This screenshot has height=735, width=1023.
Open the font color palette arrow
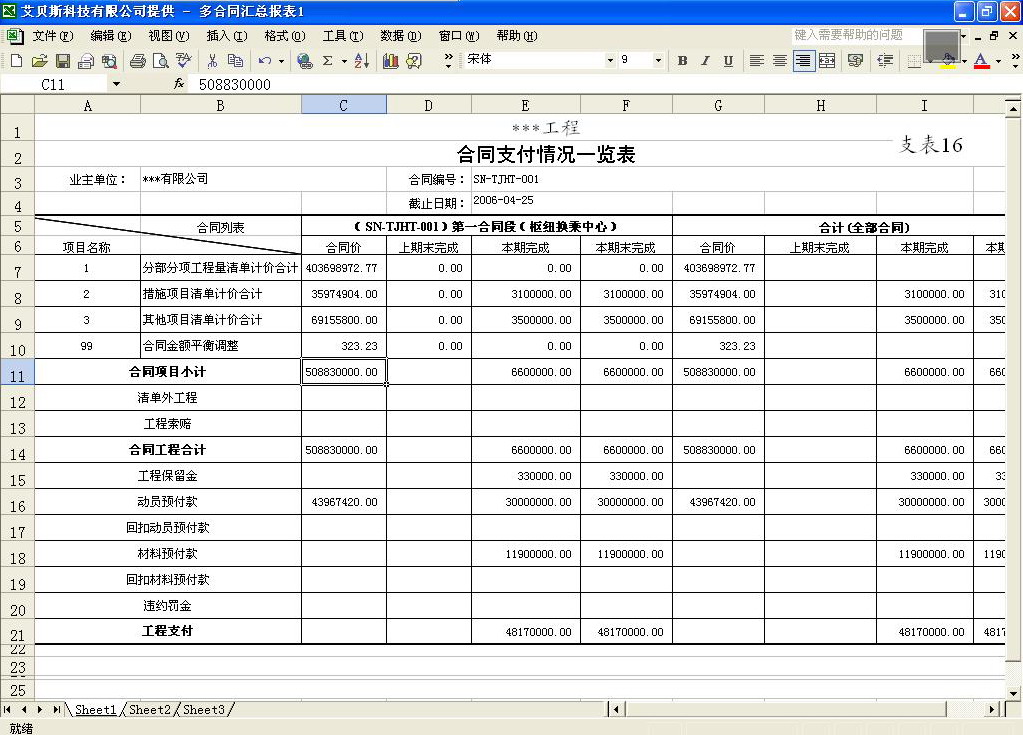tap(998, 61)
